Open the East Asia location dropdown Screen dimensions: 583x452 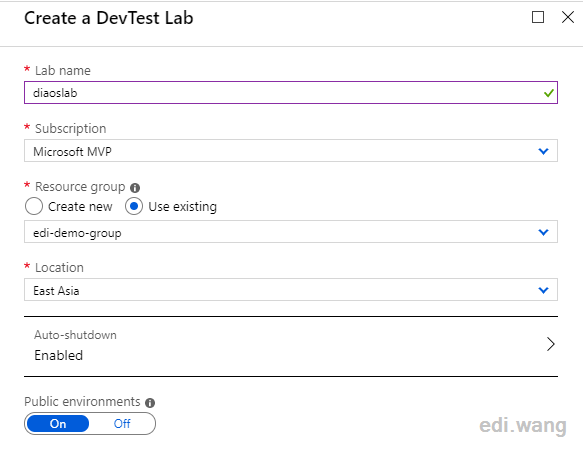click(x=291, y=290)
